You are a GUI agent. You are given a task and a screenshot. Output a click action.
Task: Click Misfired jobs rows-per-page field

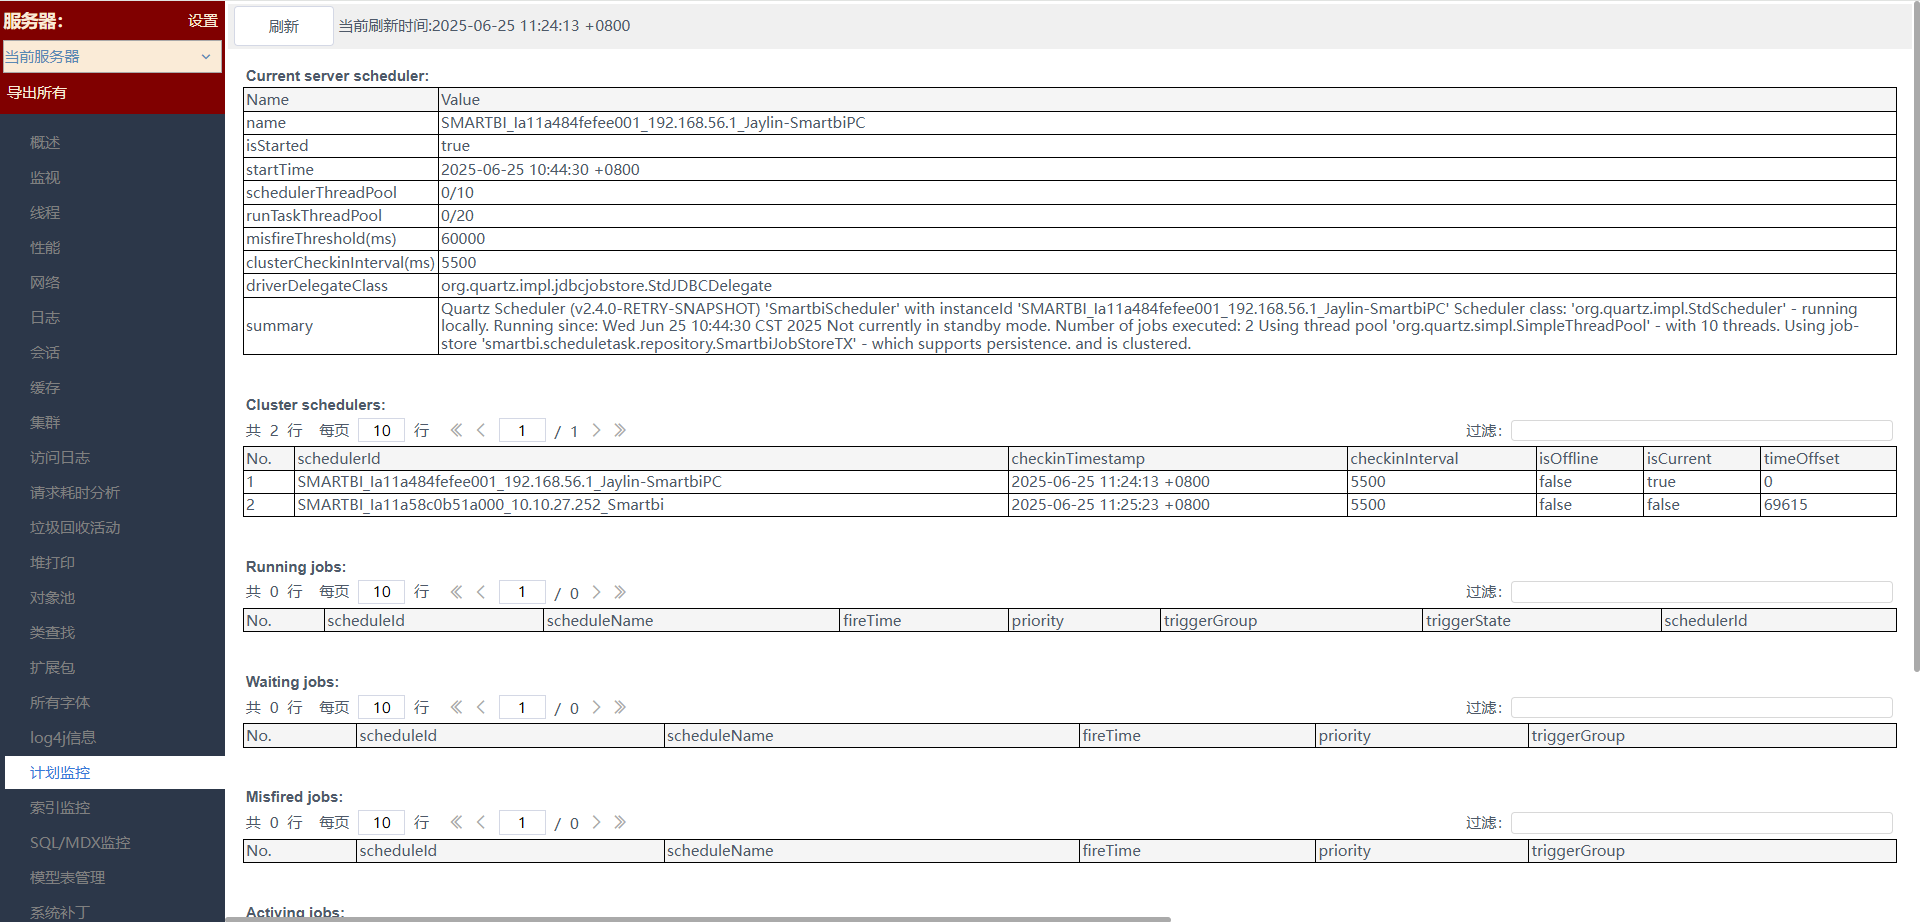(382, 822)
